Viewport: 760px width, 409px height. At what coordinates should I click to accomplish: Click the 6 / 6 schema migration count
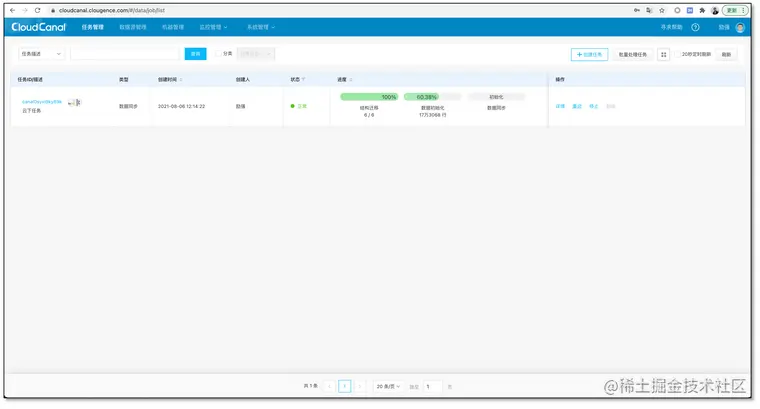point(369,115)
